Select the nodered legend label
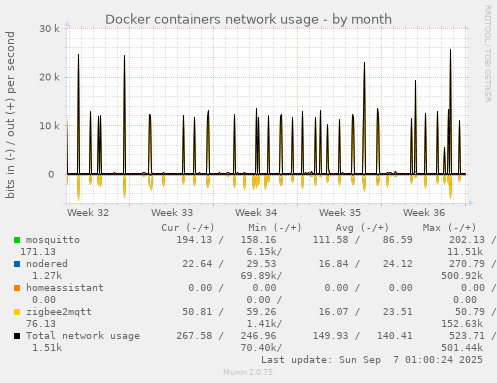This screenshot has height=383, width=497. [47, 264]
